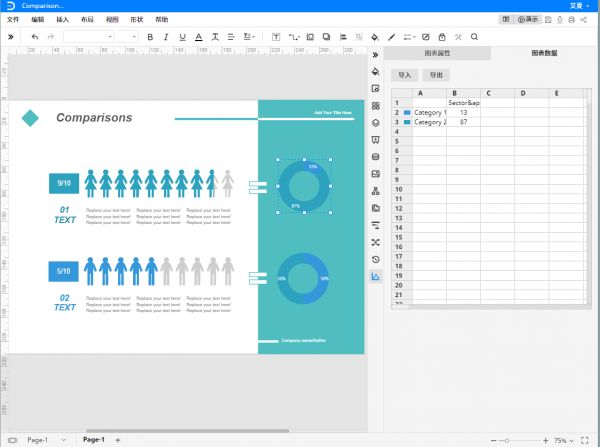
Task: Open the 插入 menu
Action: click(63, 19)
